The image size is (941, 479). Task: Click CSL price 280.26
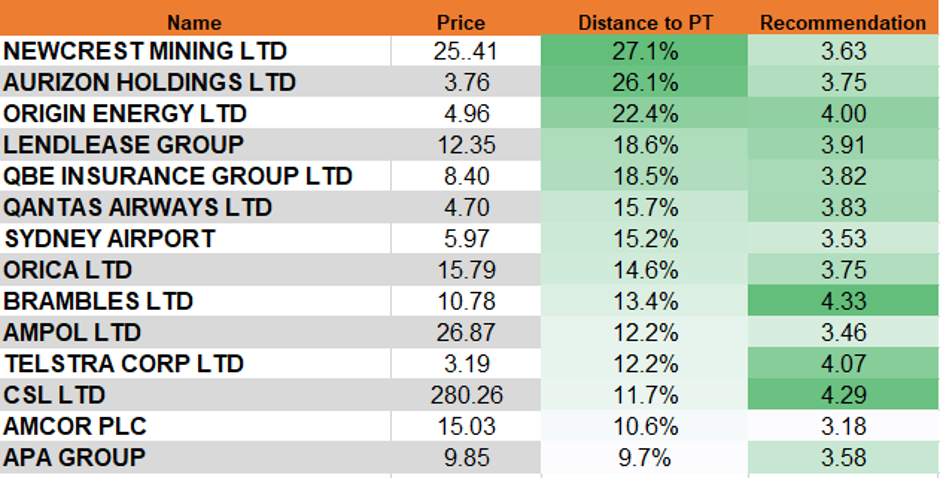466,394
